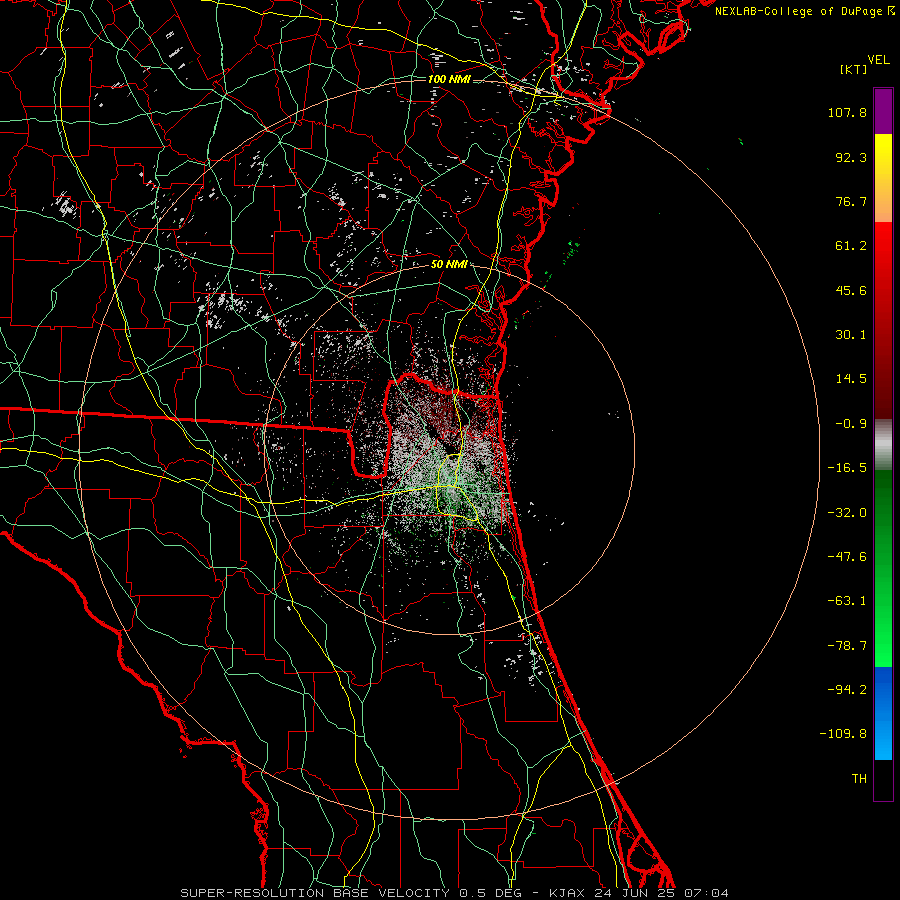Image resolution: width=900 pixels, height=900 pixels.
Task: Click the -16.5 velocity scale value
Action: [847, 468]
